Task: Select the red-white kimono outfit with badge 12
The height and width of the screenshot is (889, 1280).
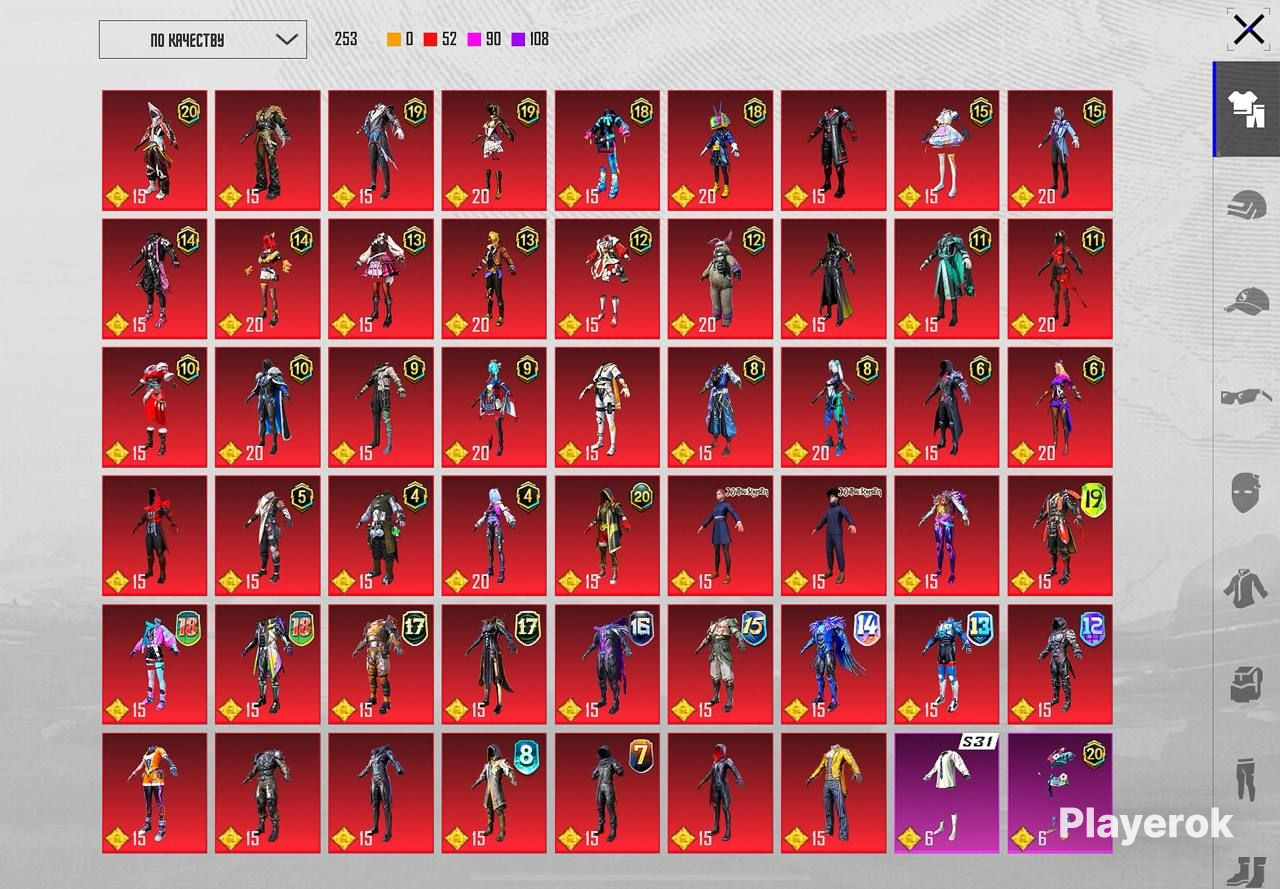Action: click(x=608, y=279)
